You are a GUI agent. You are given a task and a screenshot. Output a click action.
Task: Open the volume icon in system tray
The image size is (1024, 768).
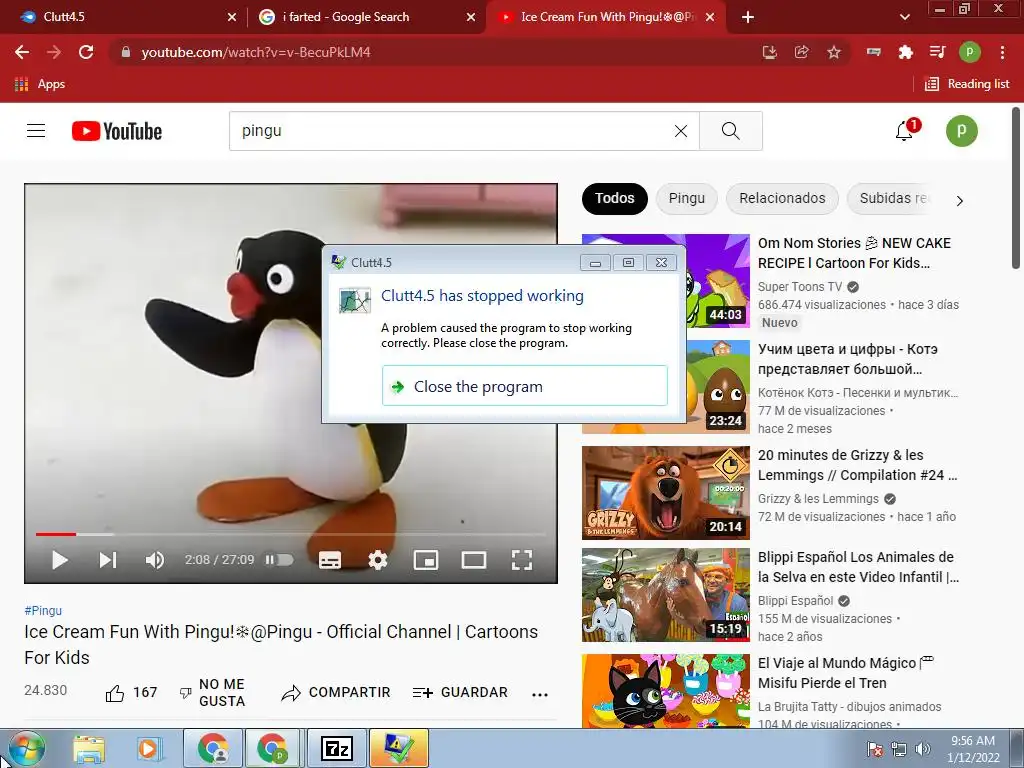pos(922,749)
